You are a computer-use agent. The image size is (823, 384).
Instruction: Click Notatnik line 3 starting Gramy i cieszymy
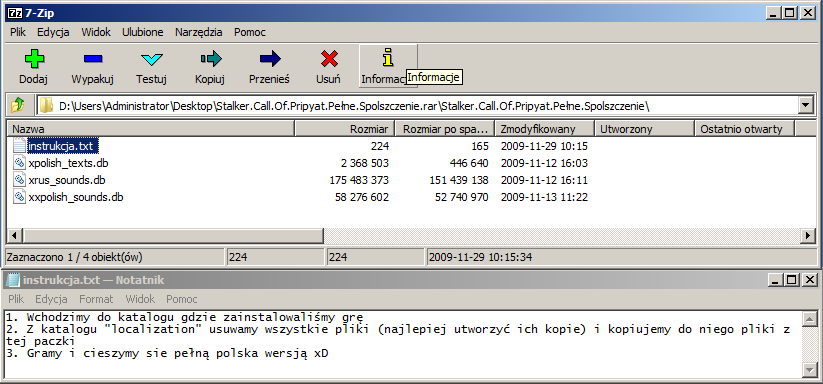tap(168, 354)
